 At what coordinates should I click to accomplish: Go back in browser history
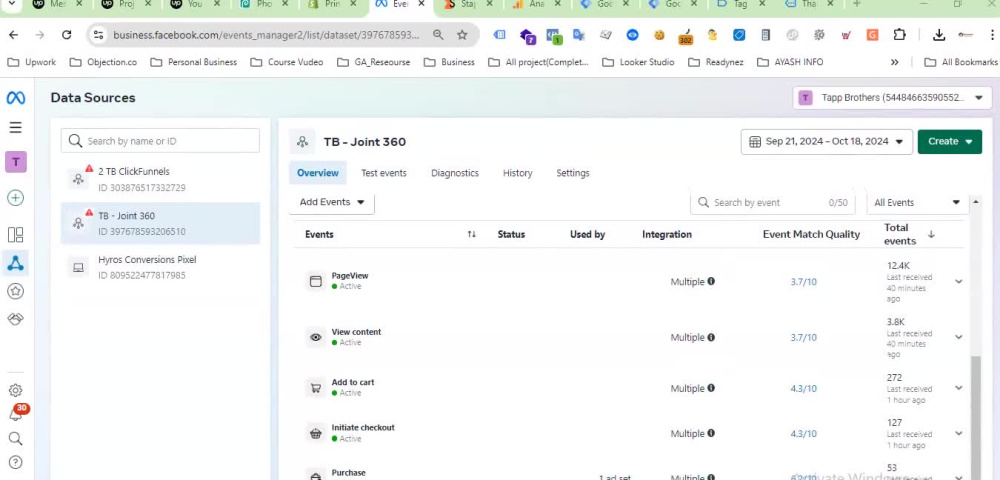pyautogui.click(x=13, y=35)
